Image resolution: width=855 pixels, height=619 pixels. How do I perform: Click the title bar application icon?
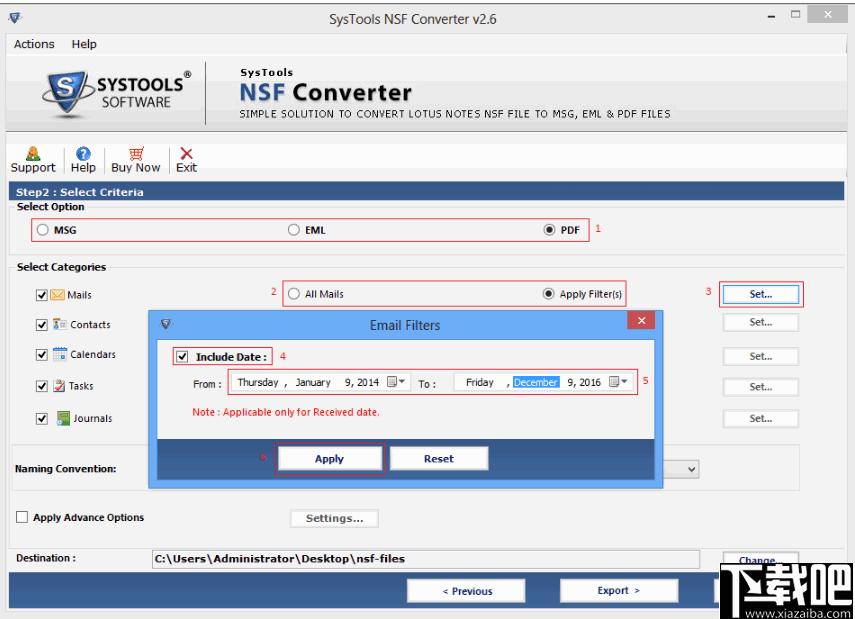point(15,18)
